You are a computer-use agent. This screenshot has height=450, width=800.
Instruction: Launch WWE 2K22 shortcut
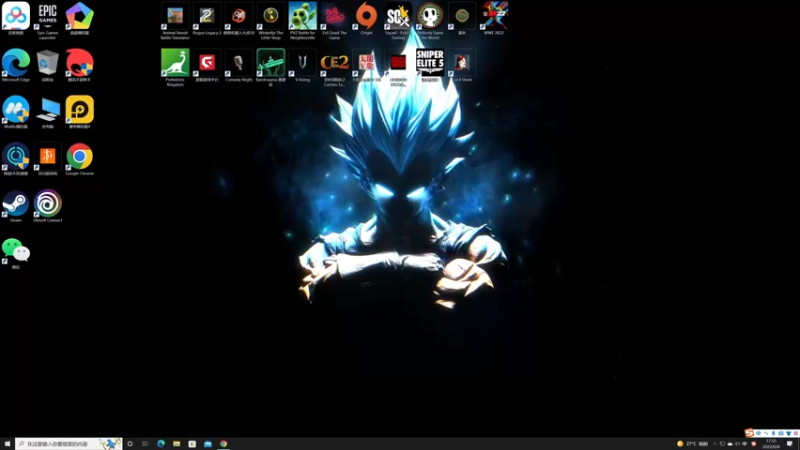click(x=494, y=18)
